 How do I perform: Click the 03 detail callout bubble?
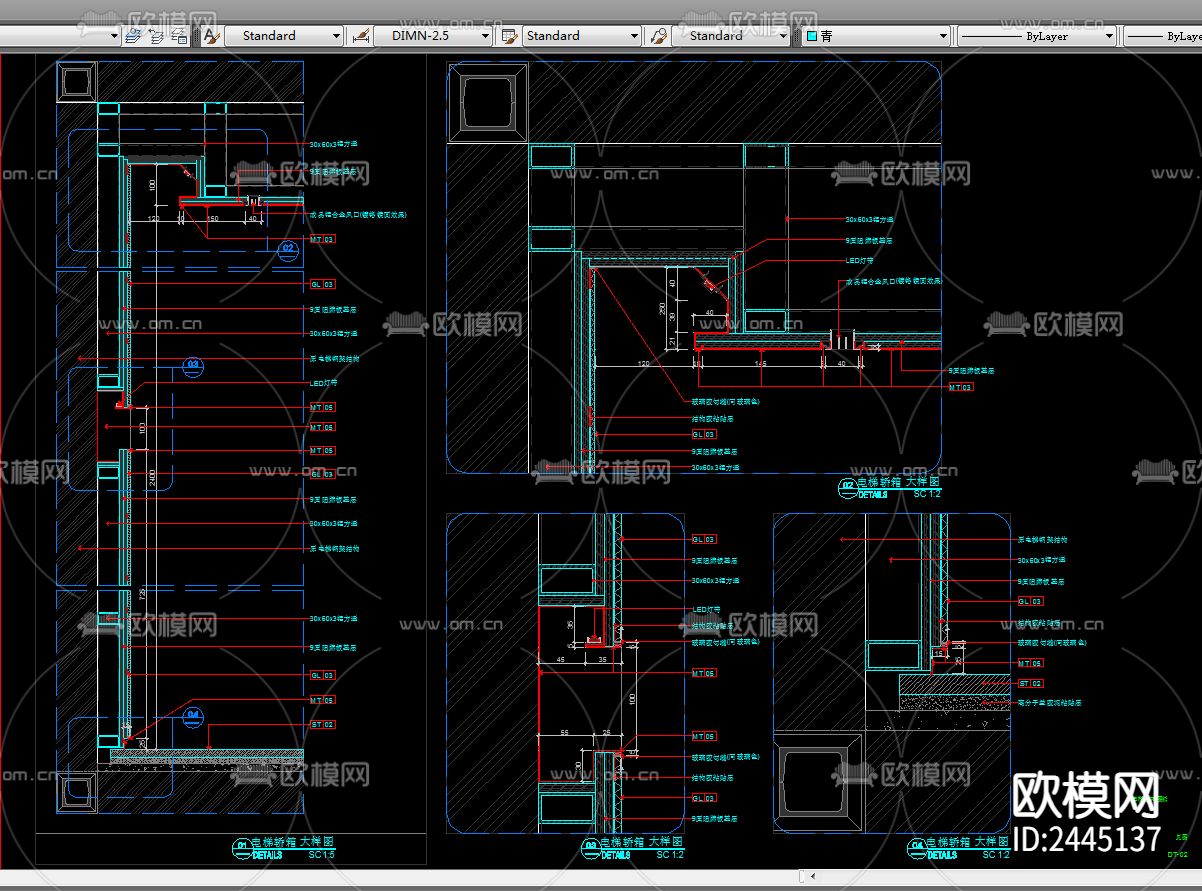pyautogui.click(x=193, y=366)
